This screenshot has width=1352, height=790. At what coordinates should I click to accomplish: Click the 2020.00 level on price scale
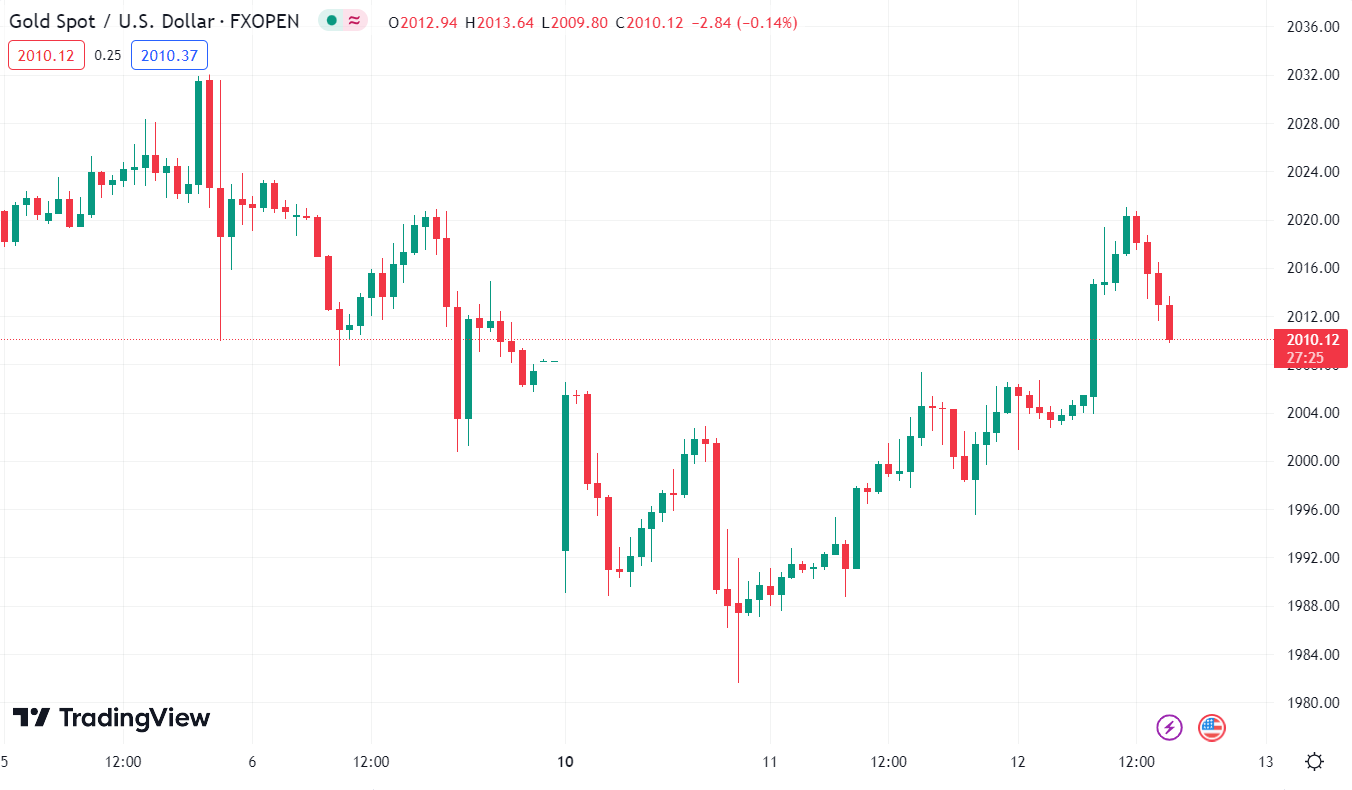1311,220
